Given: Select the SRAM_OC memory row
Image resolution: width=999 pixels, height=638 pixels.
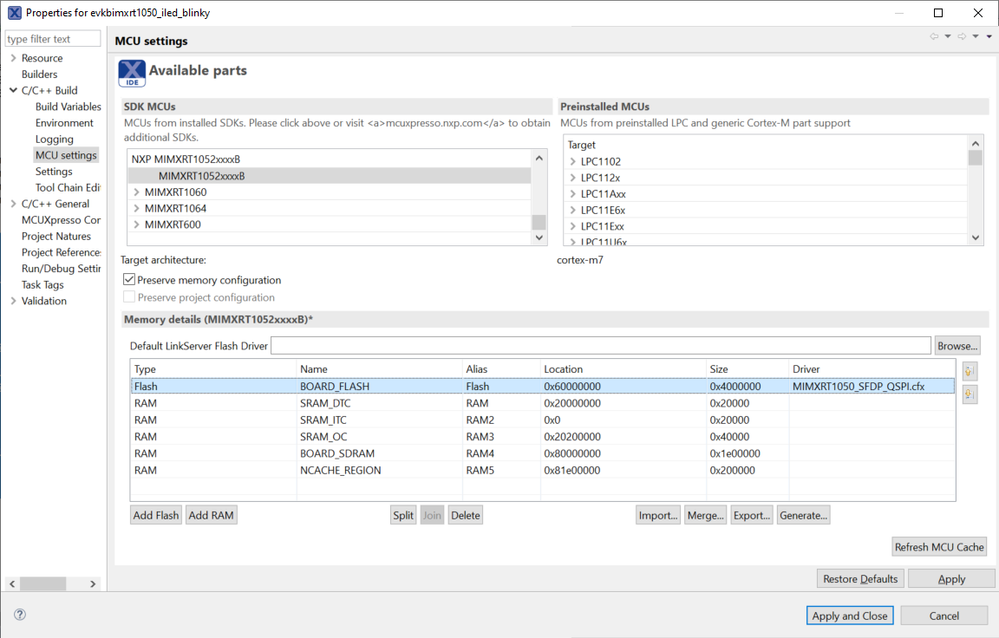Looking at the screenshot, I should click(543, 437).
